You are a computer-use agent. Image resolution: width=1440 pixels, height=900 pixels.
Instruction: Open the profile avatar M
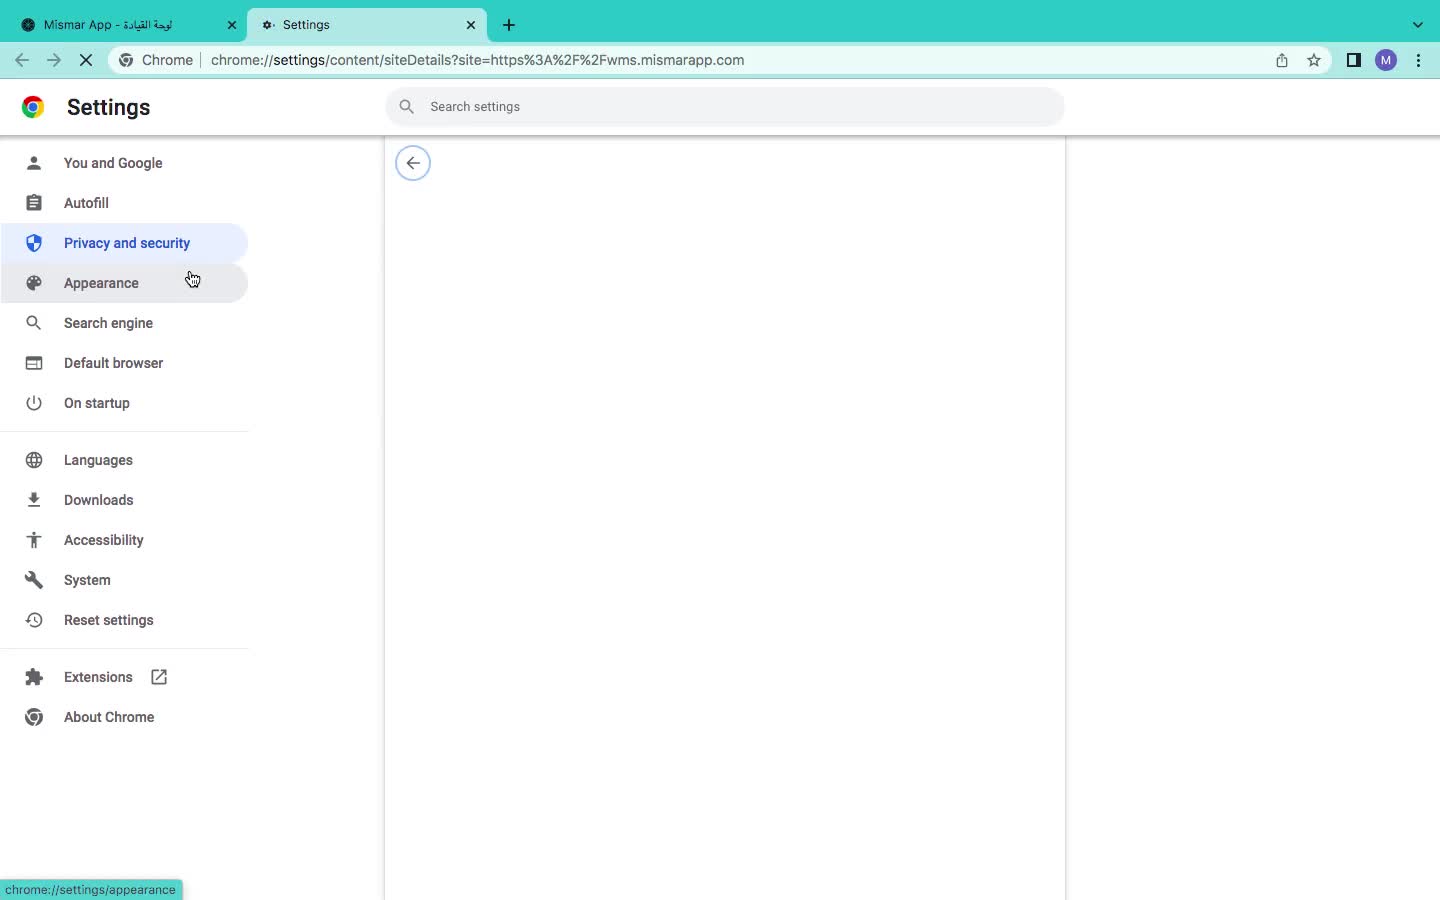(x=1385, y=60)
